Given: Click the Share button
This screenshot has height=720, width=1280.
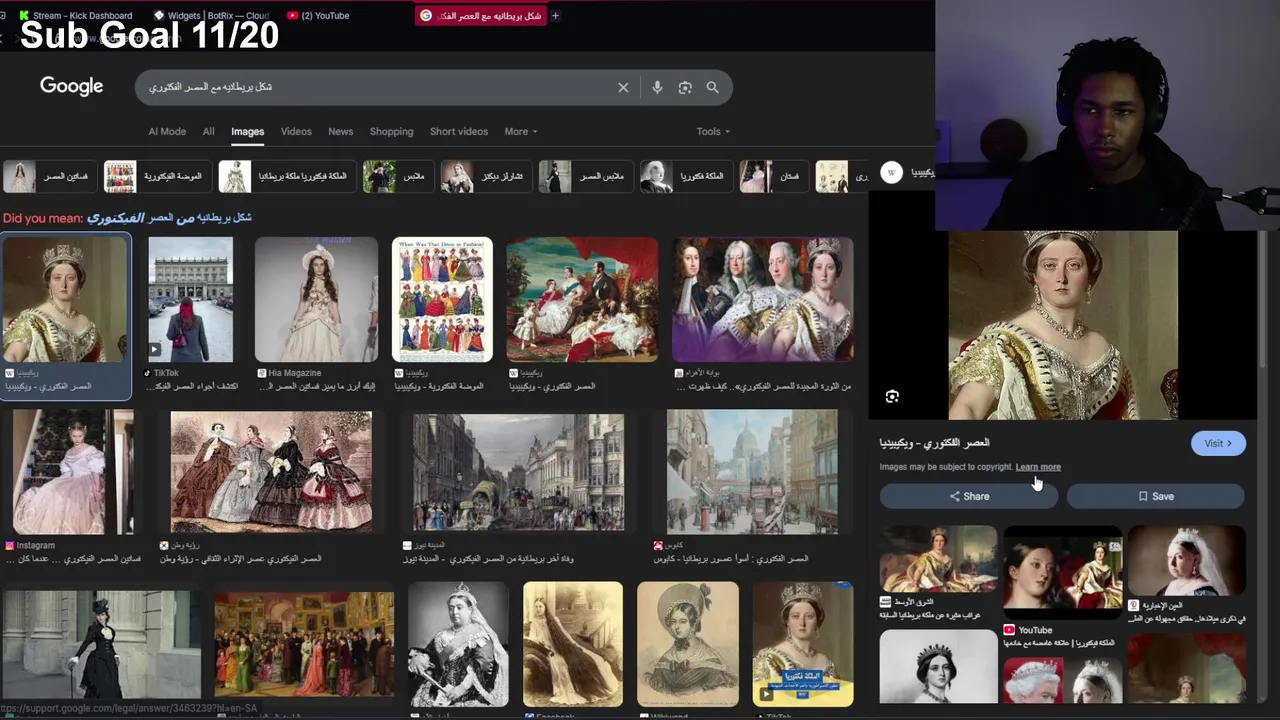Looking at the screenshot, I should (x=968, y=496).
